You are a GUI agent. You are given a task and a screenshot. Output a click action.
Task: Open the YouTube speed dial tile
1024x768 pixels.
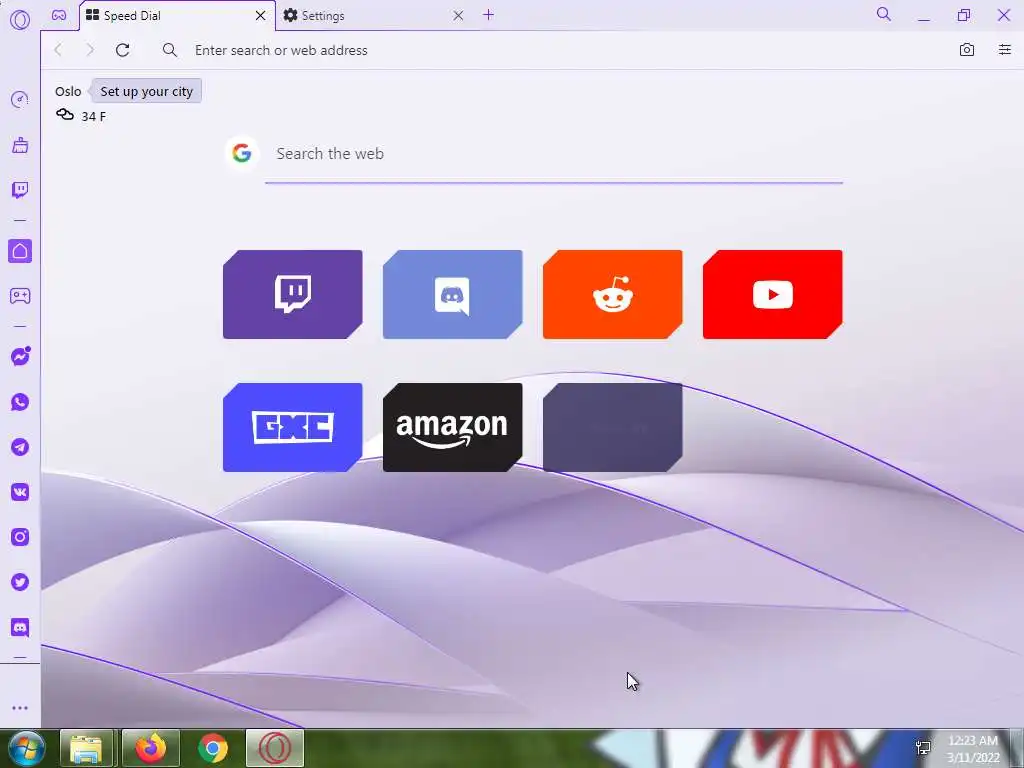773,295
